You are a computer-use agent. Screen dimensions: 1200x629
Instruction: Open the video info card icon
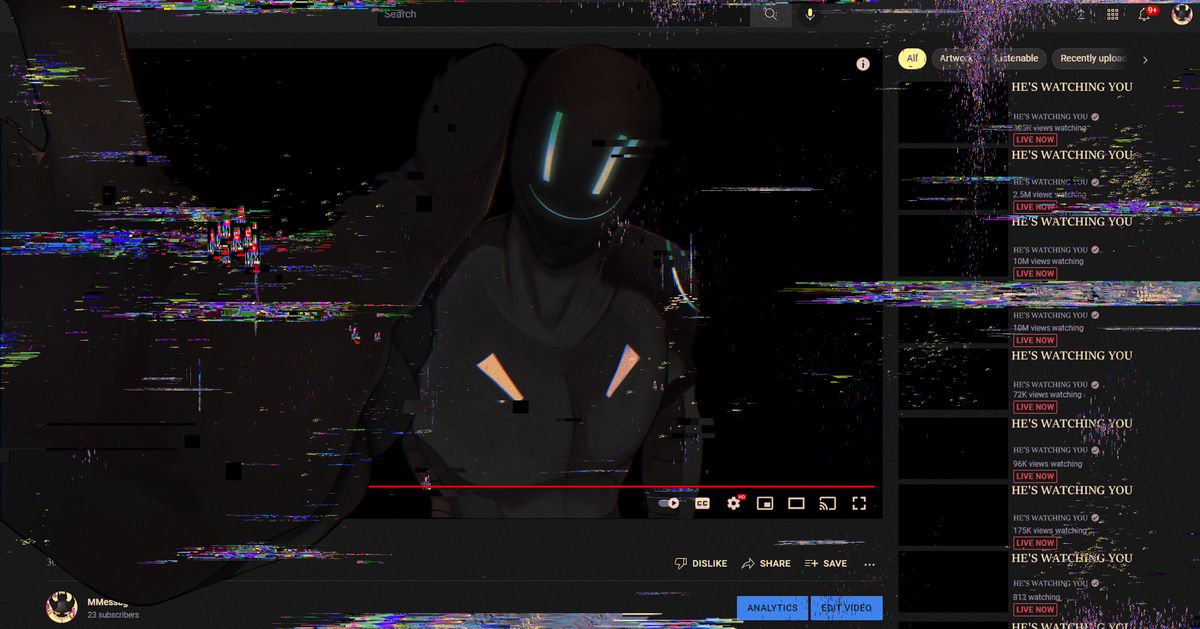coord(863,64)
